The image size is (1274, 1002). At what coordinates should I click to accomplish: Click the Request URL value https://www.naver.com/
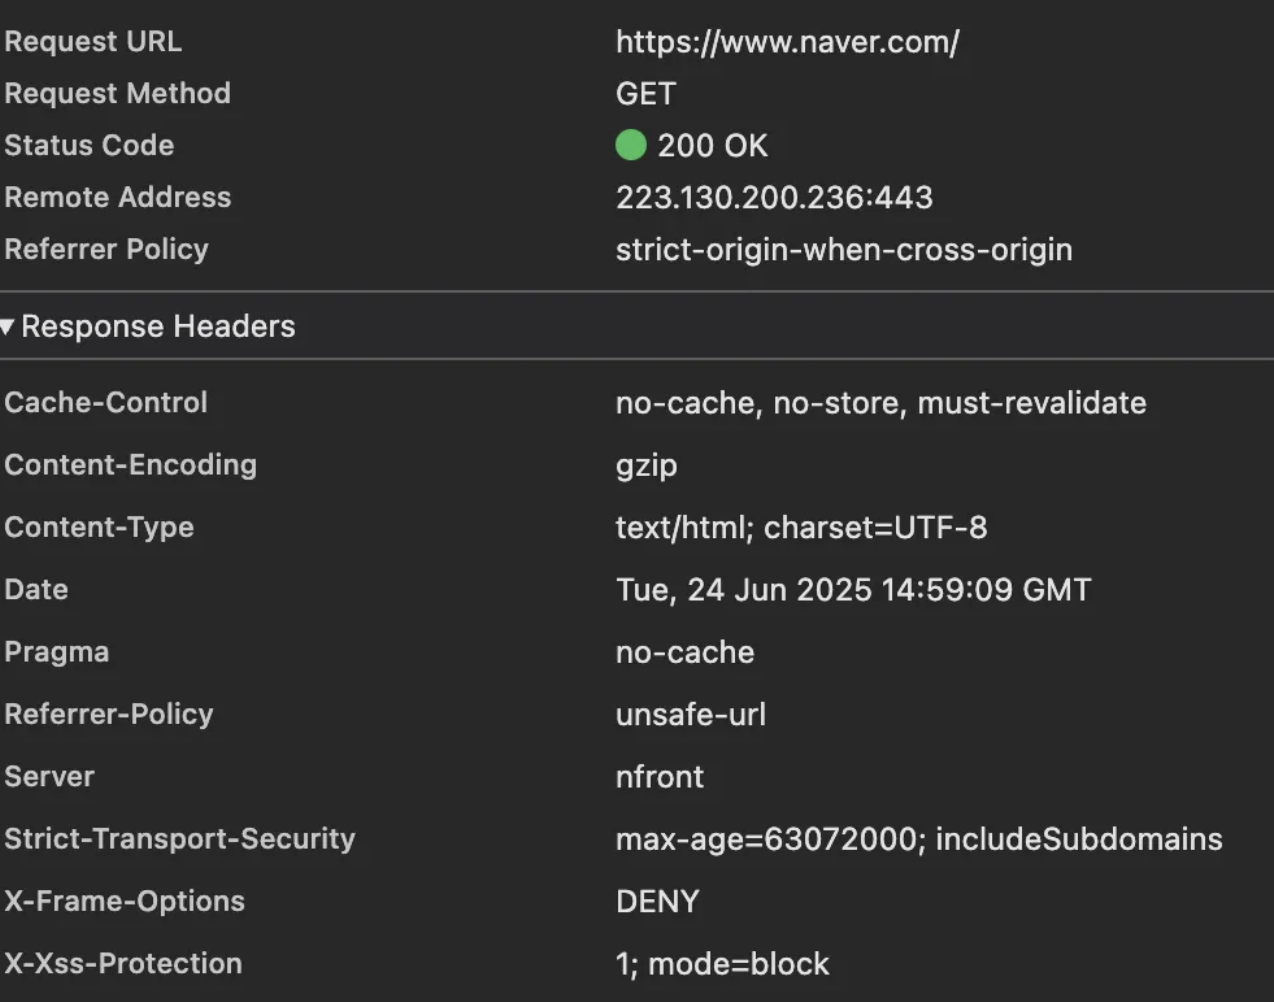[x=787, y=42]
